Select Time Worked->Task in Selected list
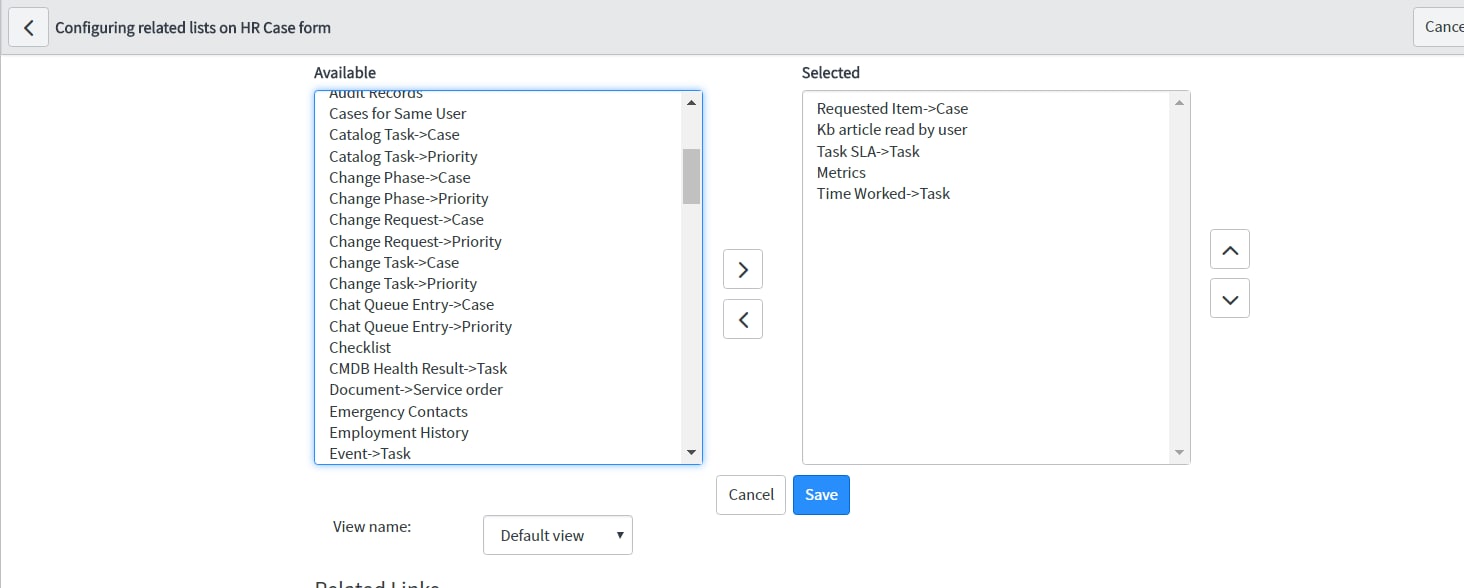 [884, 193]
